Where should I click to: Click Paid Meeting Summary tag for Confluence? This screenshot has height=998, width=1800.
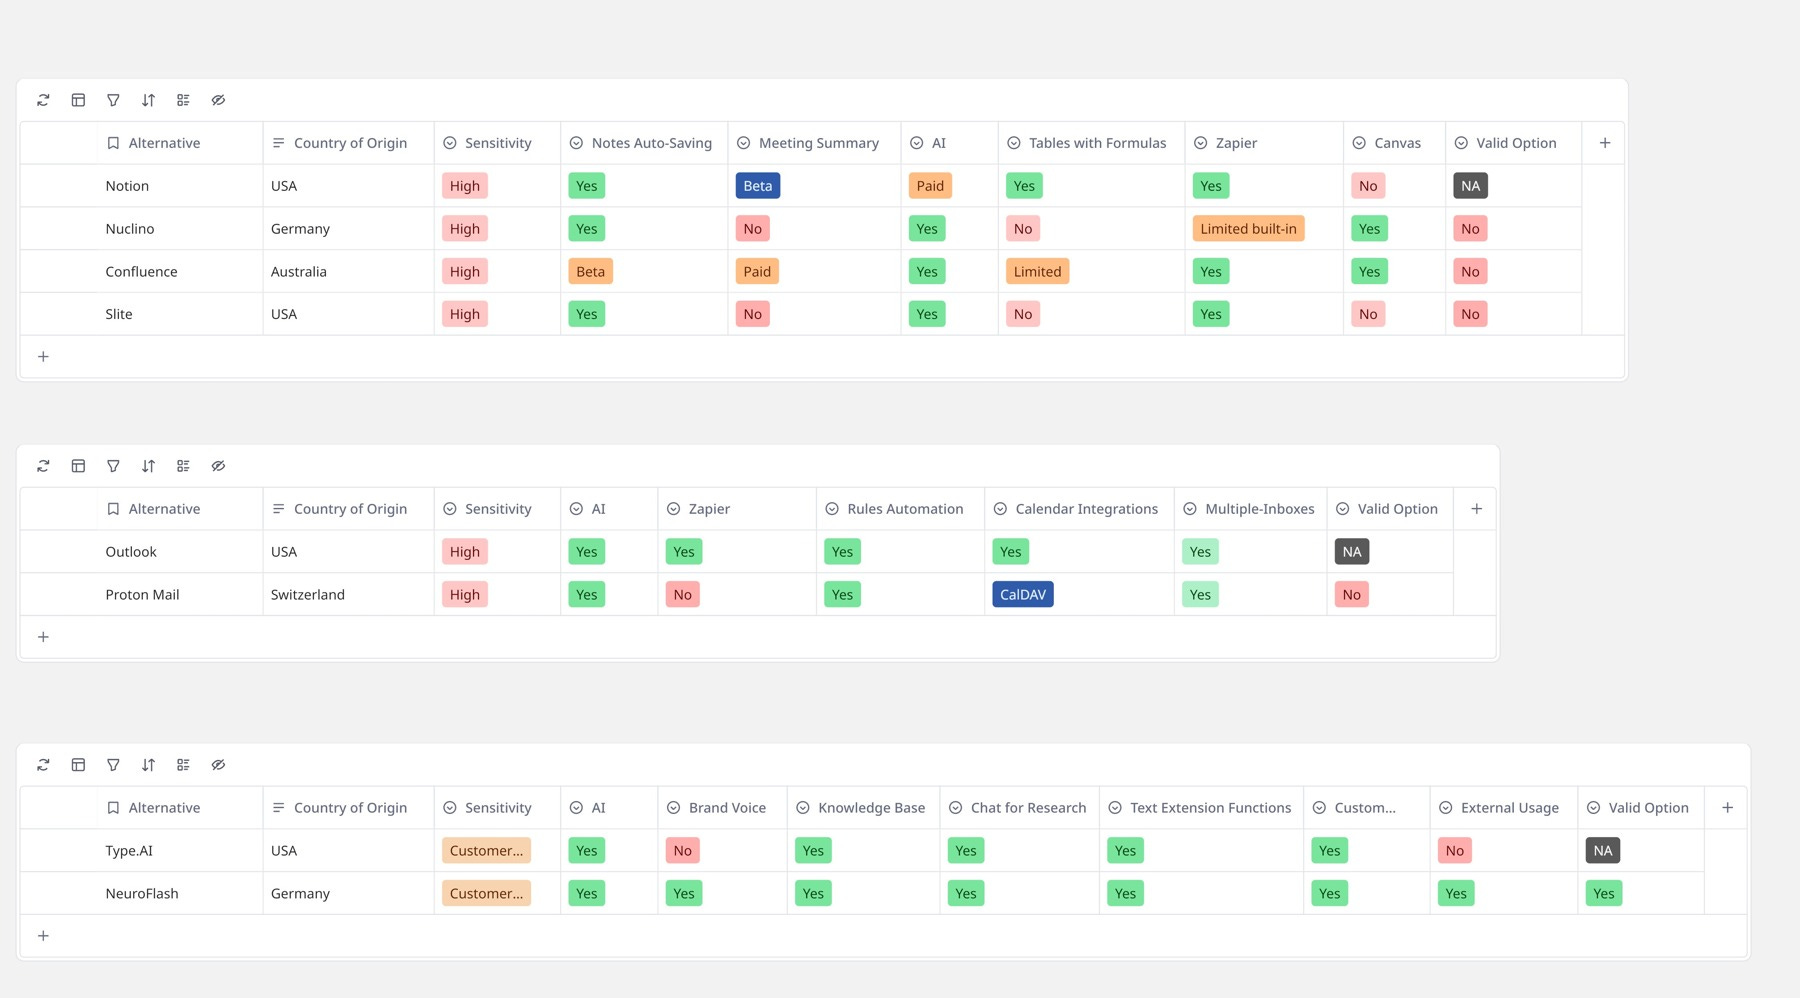757,272
